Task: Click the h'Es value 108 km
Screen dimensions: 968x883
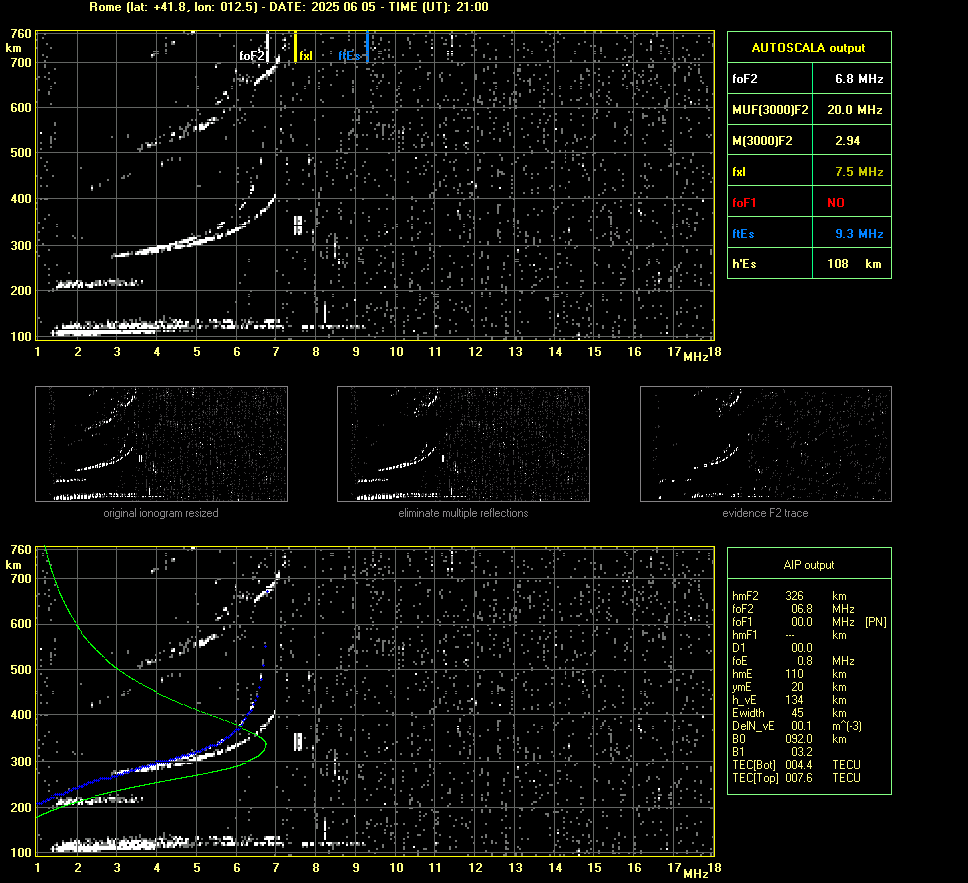Action: [854, 264]
